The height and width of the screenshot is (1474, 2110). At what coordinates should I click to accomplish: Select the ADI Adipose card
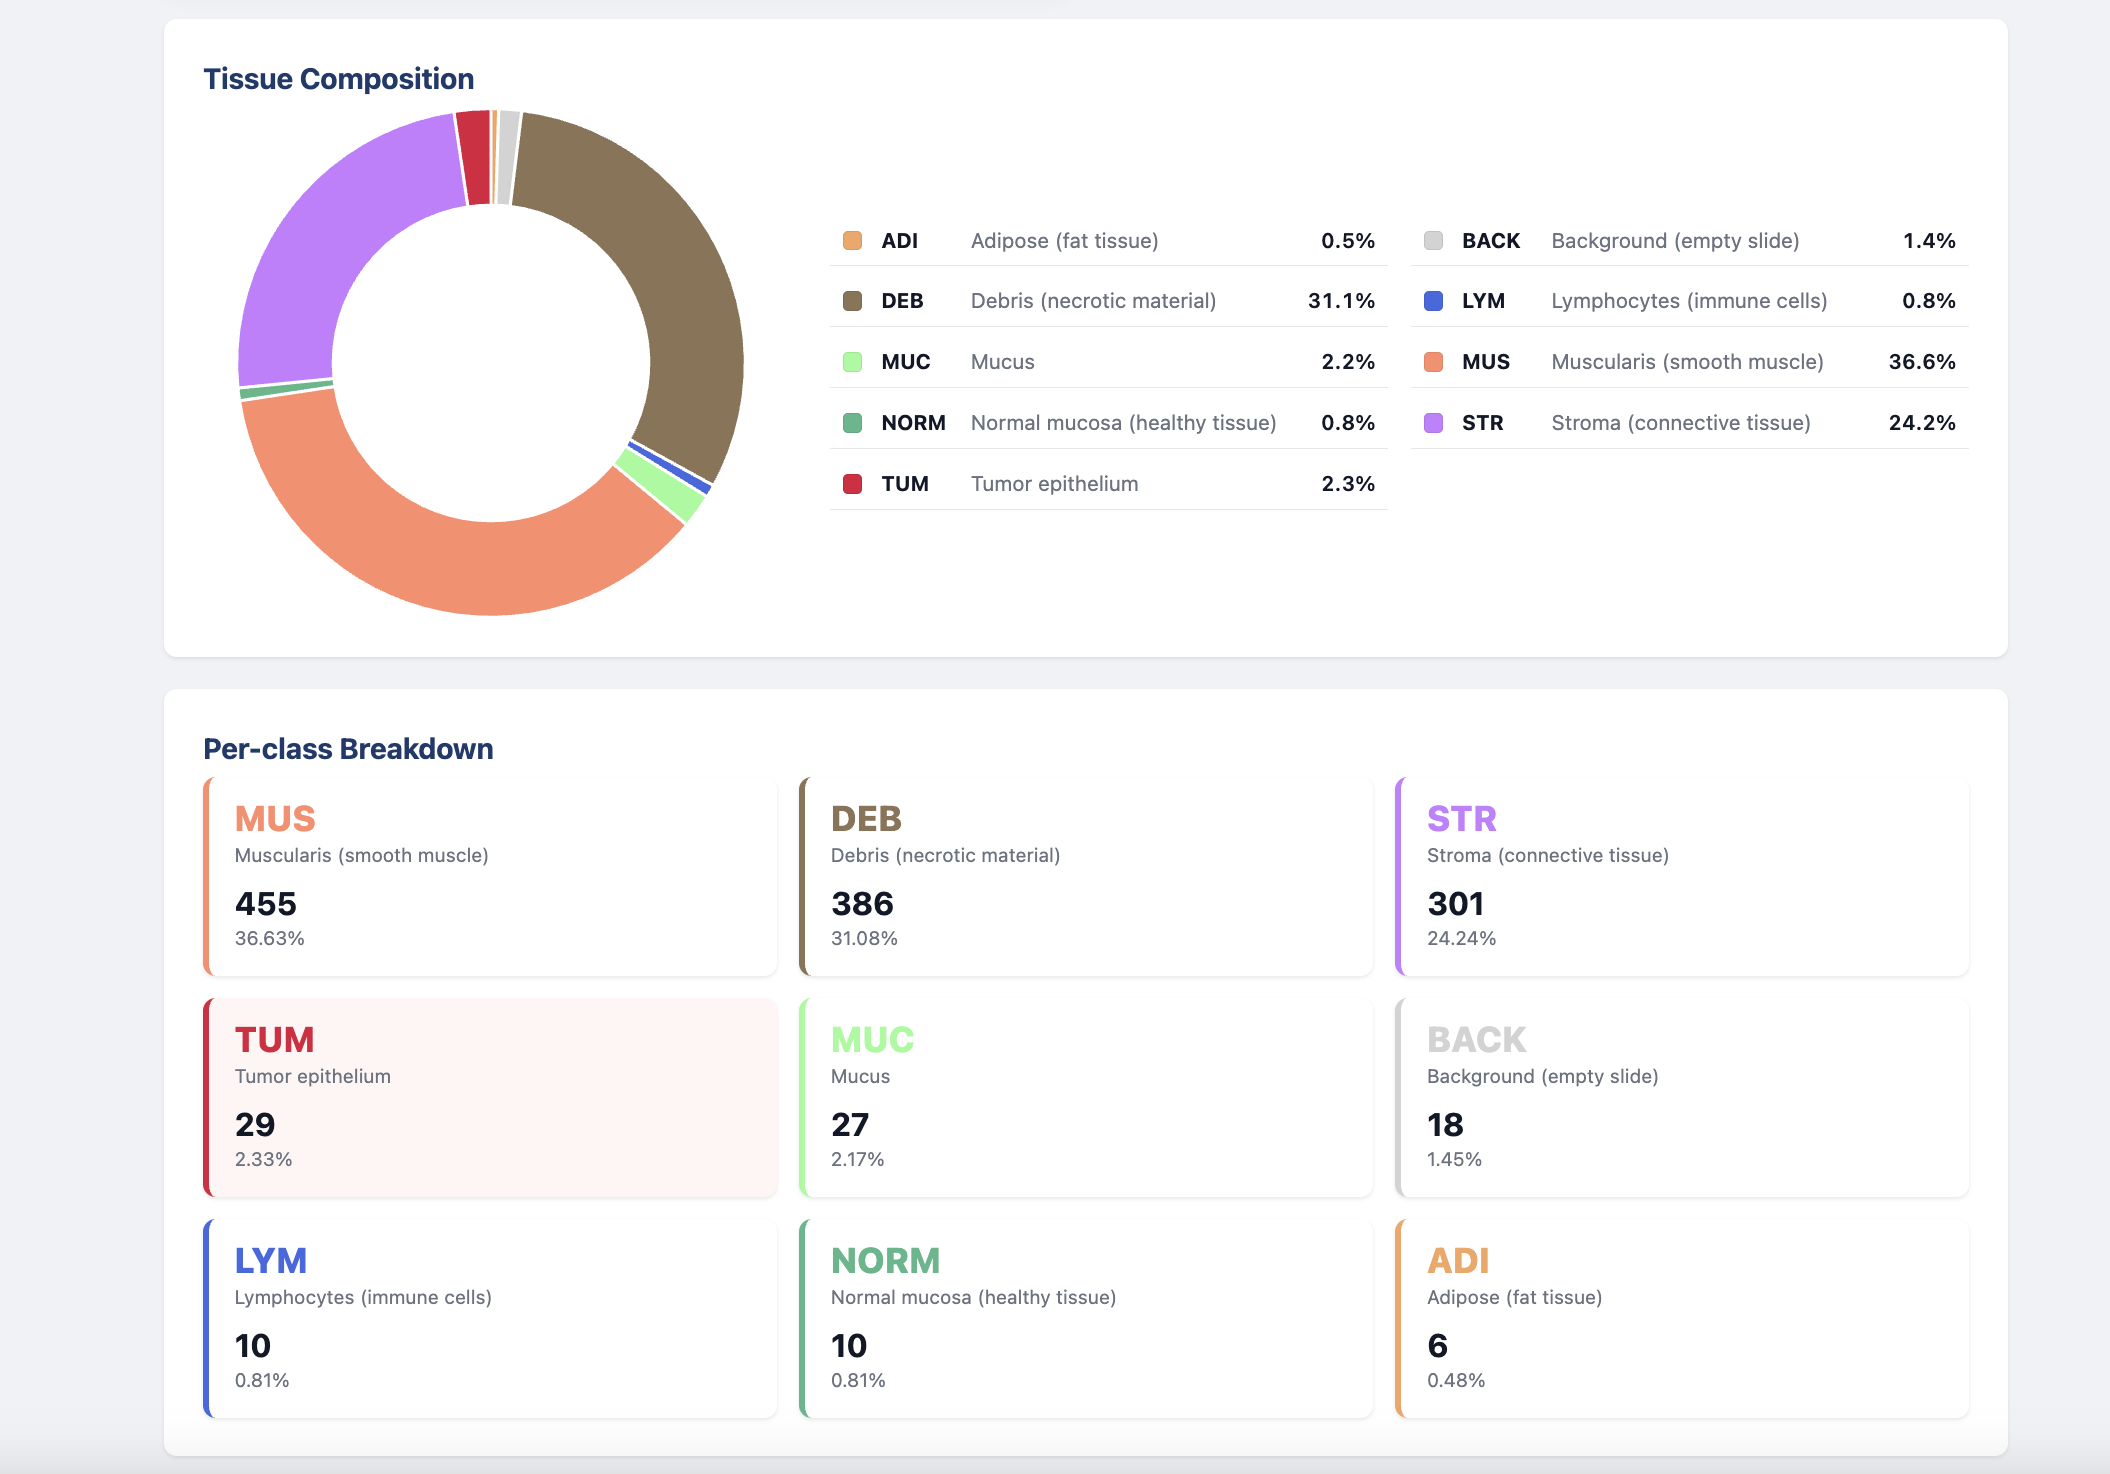[1682, 1318]
